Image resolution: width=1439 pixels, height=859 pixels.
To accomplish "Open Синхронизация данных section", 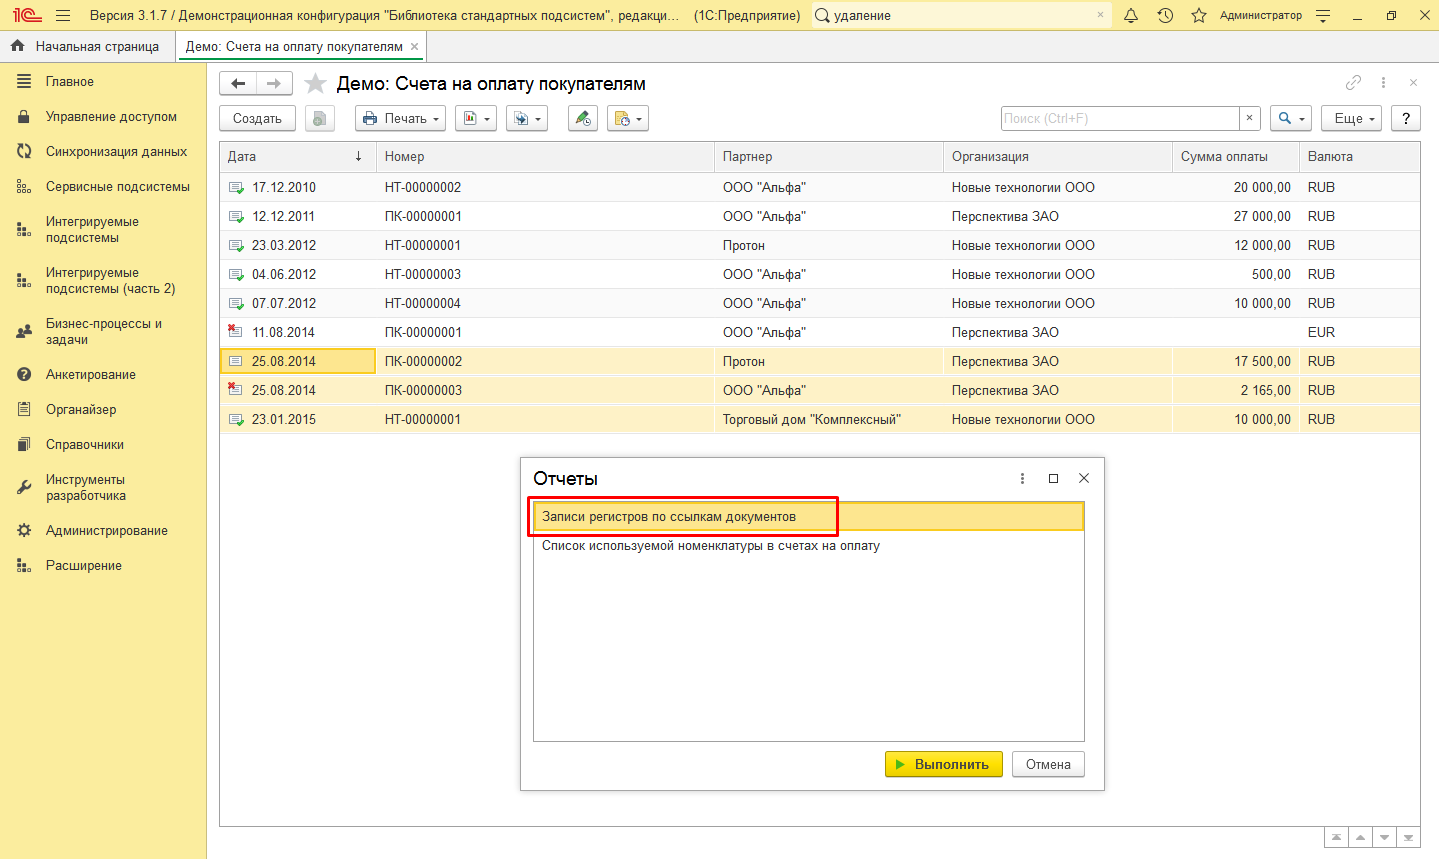I will pos(116,152).
